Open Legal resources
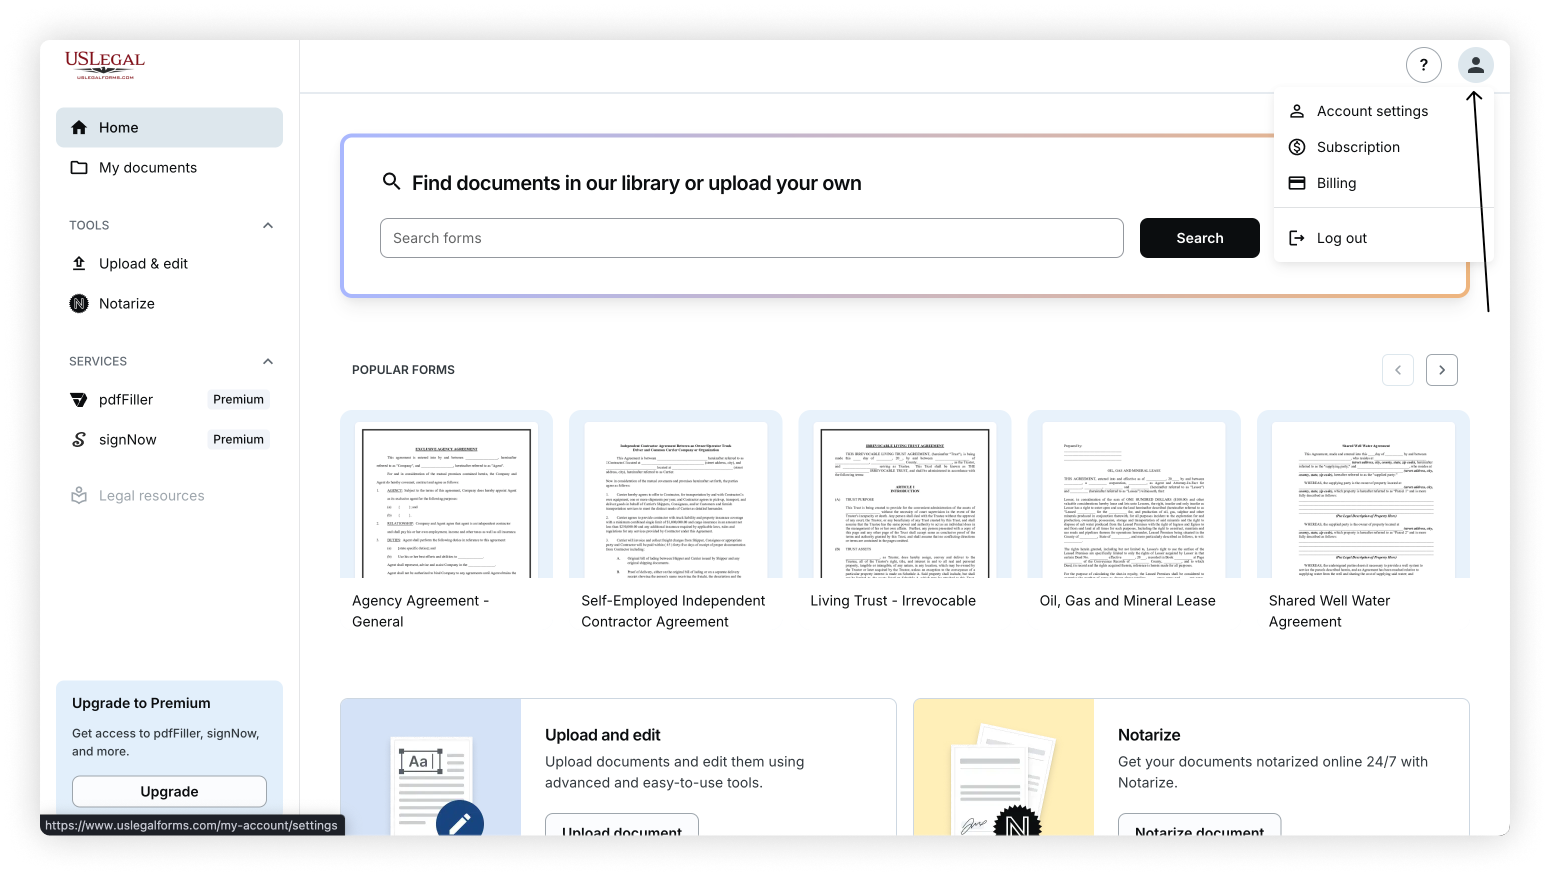Viewport: 1550px width, 876px height. coord(151,495)
